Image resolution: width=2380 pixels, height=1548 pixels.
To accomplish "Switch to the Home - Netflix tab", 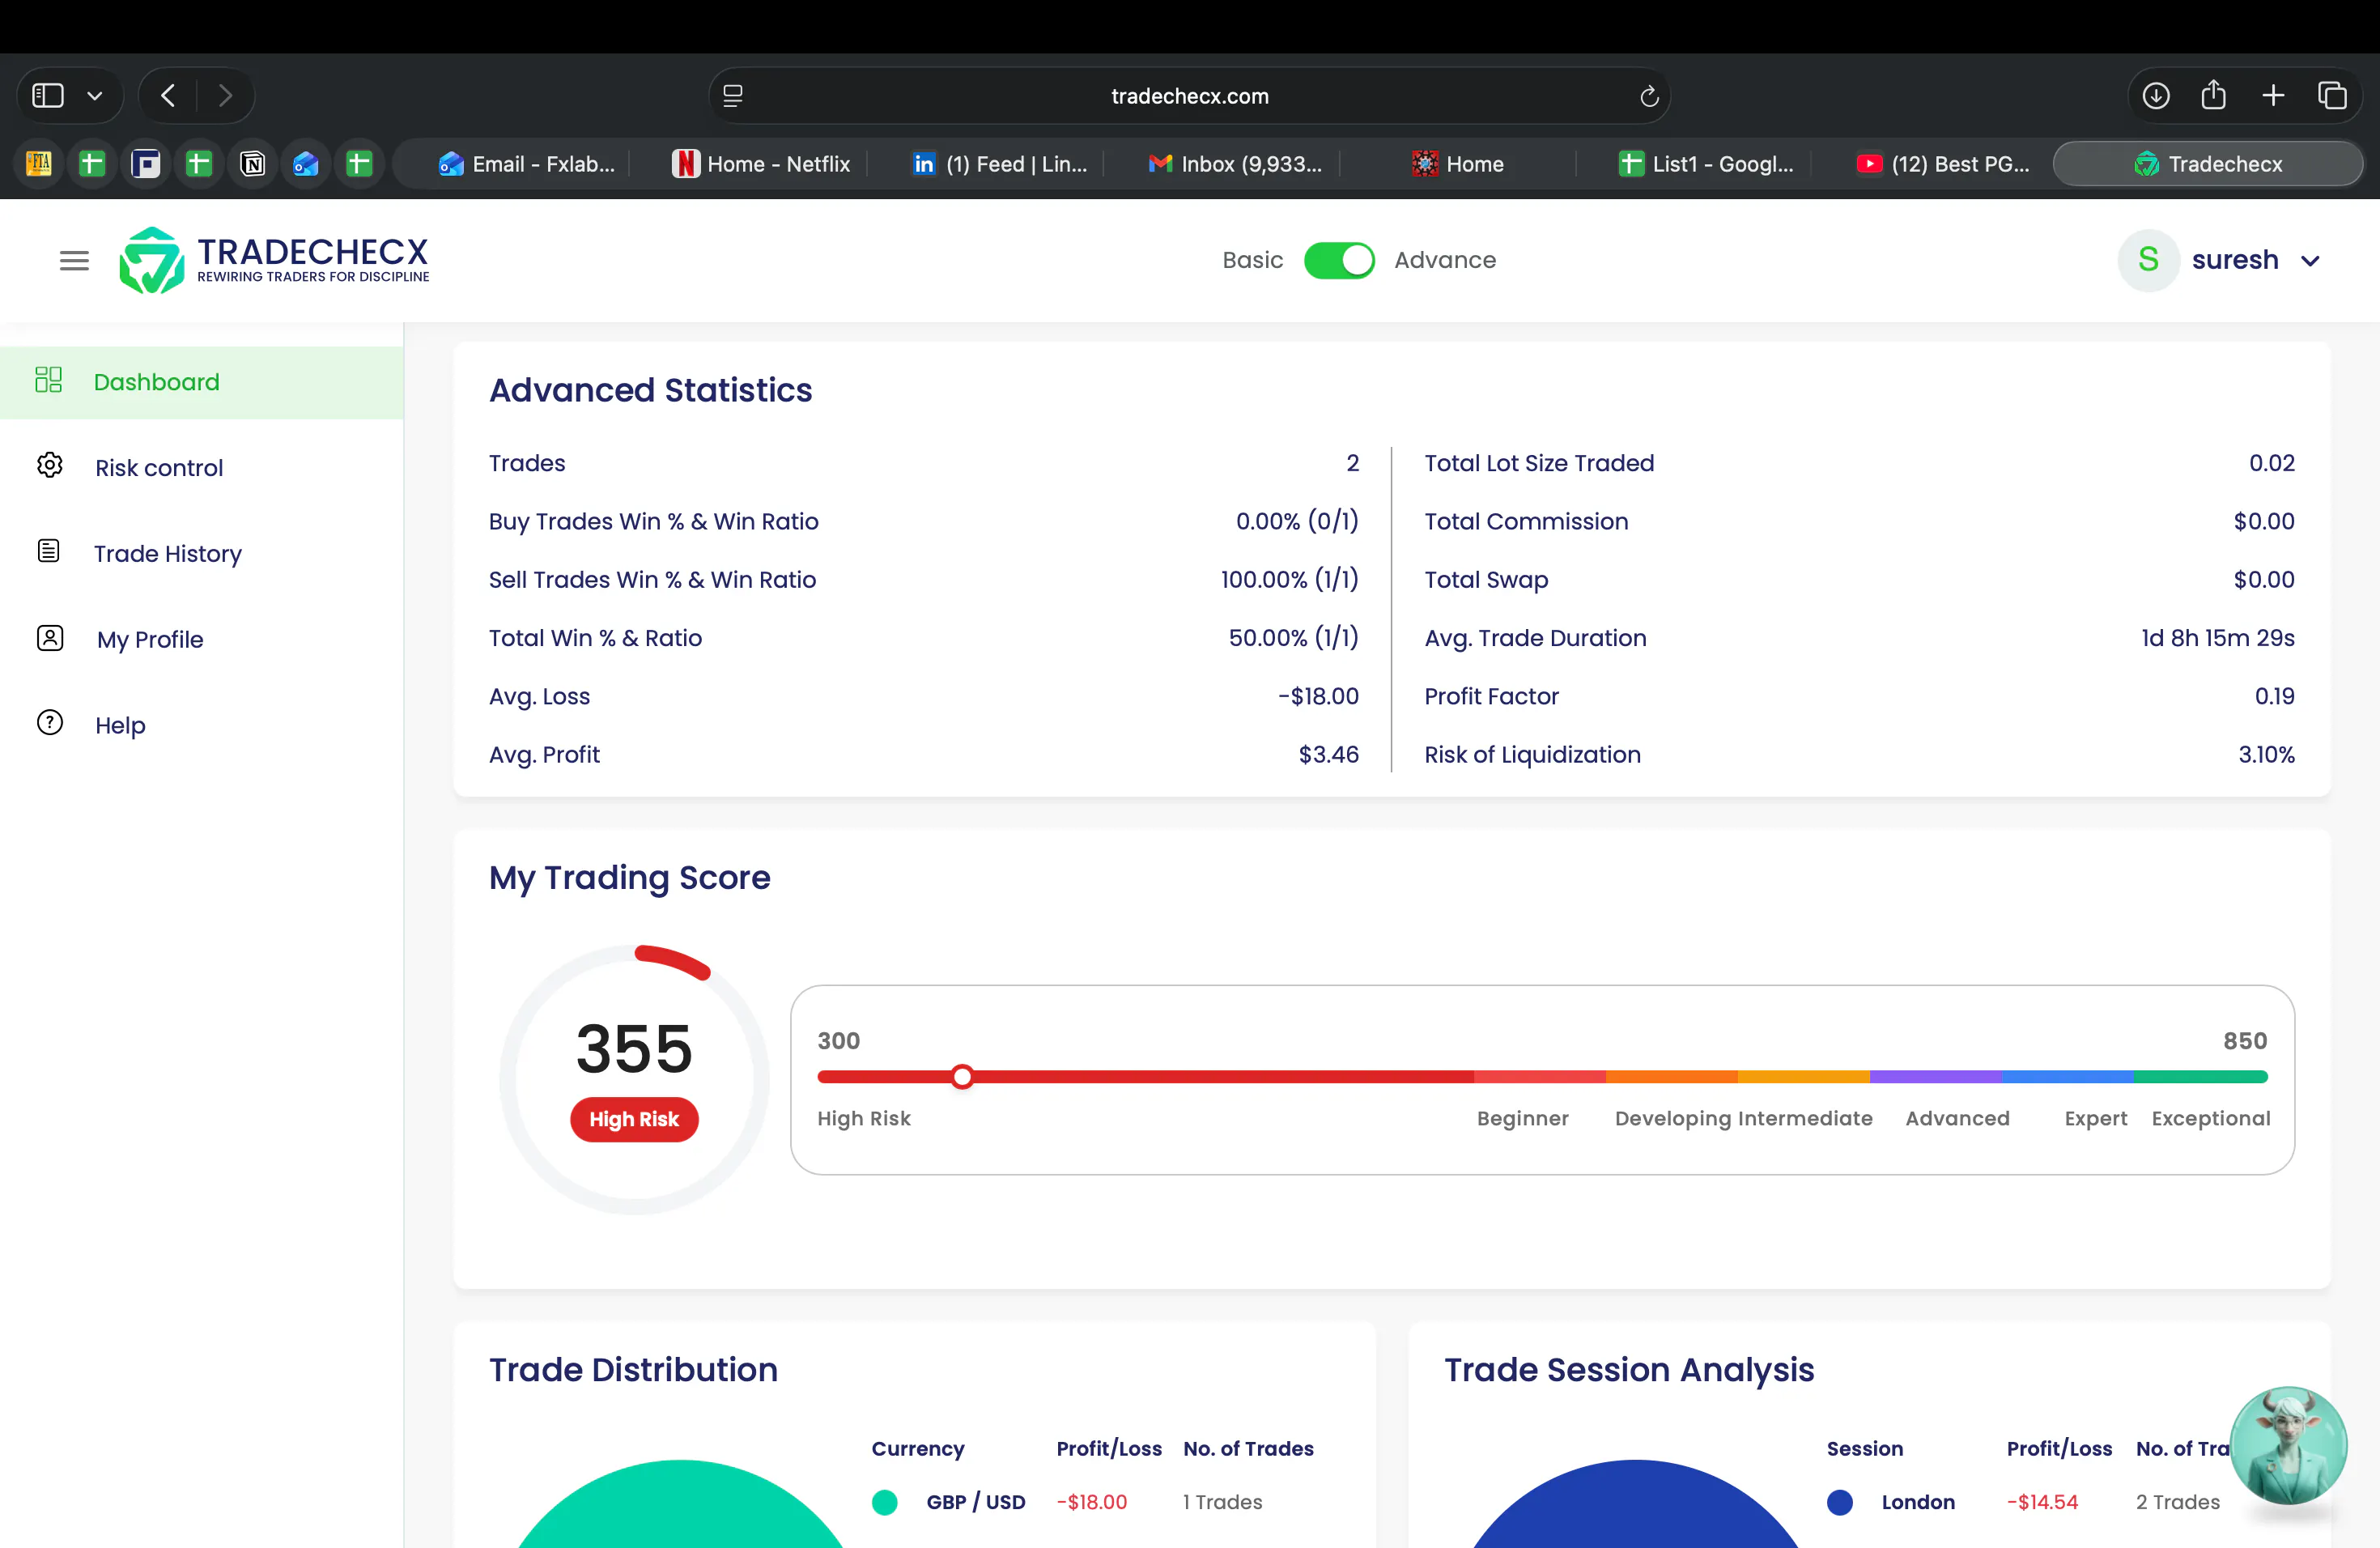I will coord(760,164).
